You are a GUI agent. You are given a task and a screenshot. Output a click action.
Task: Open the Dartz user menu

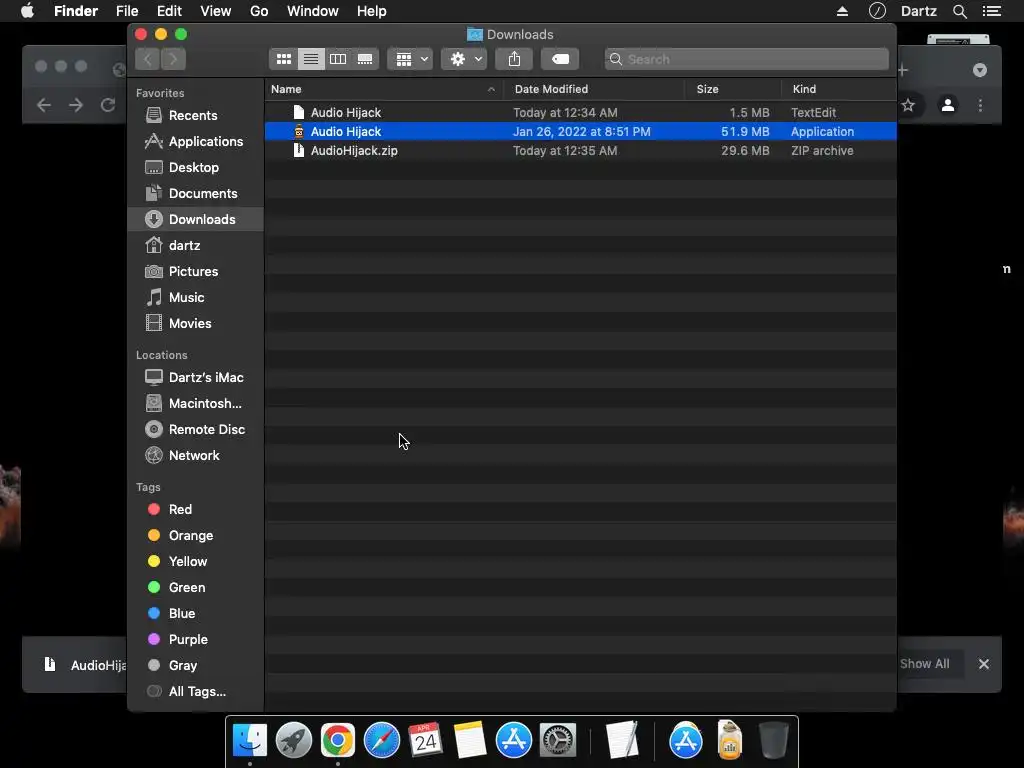coord(919,11)
